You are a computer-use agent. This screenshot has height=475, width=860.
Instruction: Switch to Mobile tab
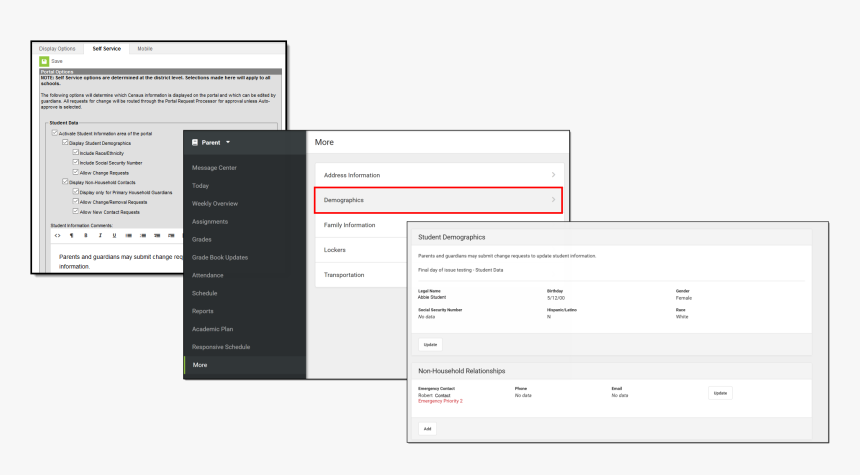[145, 49]
